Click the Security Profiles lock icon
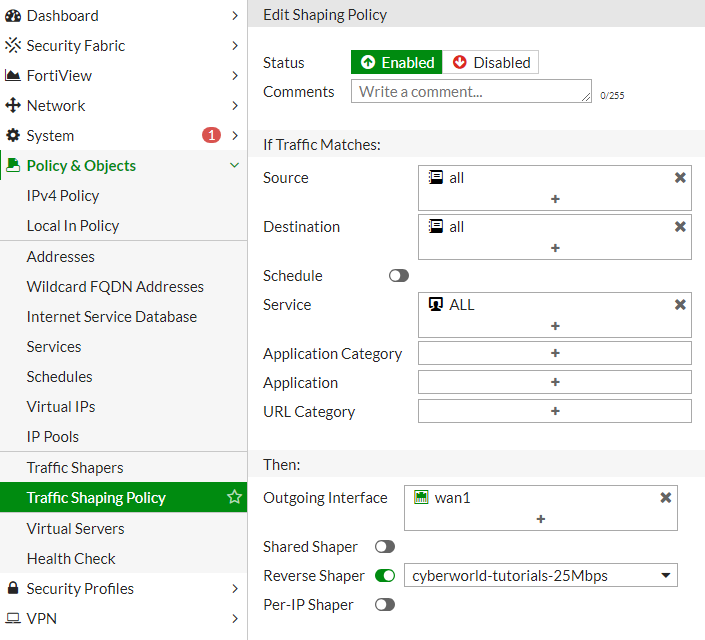The width and height of the screenshot is (705, 640). [13, 588]
